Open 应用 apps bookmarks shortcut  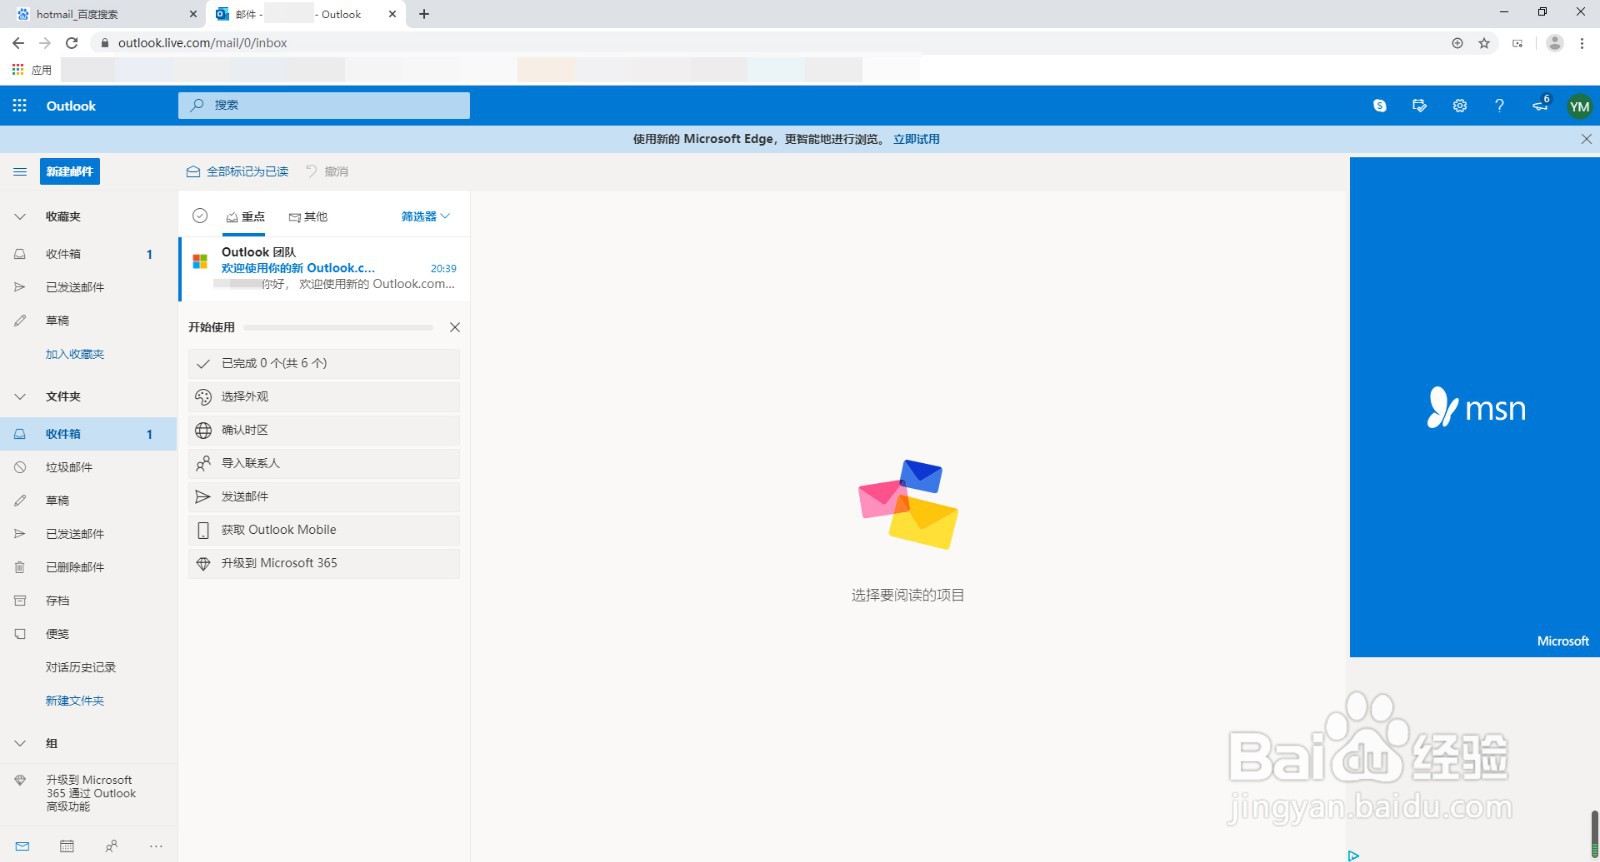(x=31, y=70)
